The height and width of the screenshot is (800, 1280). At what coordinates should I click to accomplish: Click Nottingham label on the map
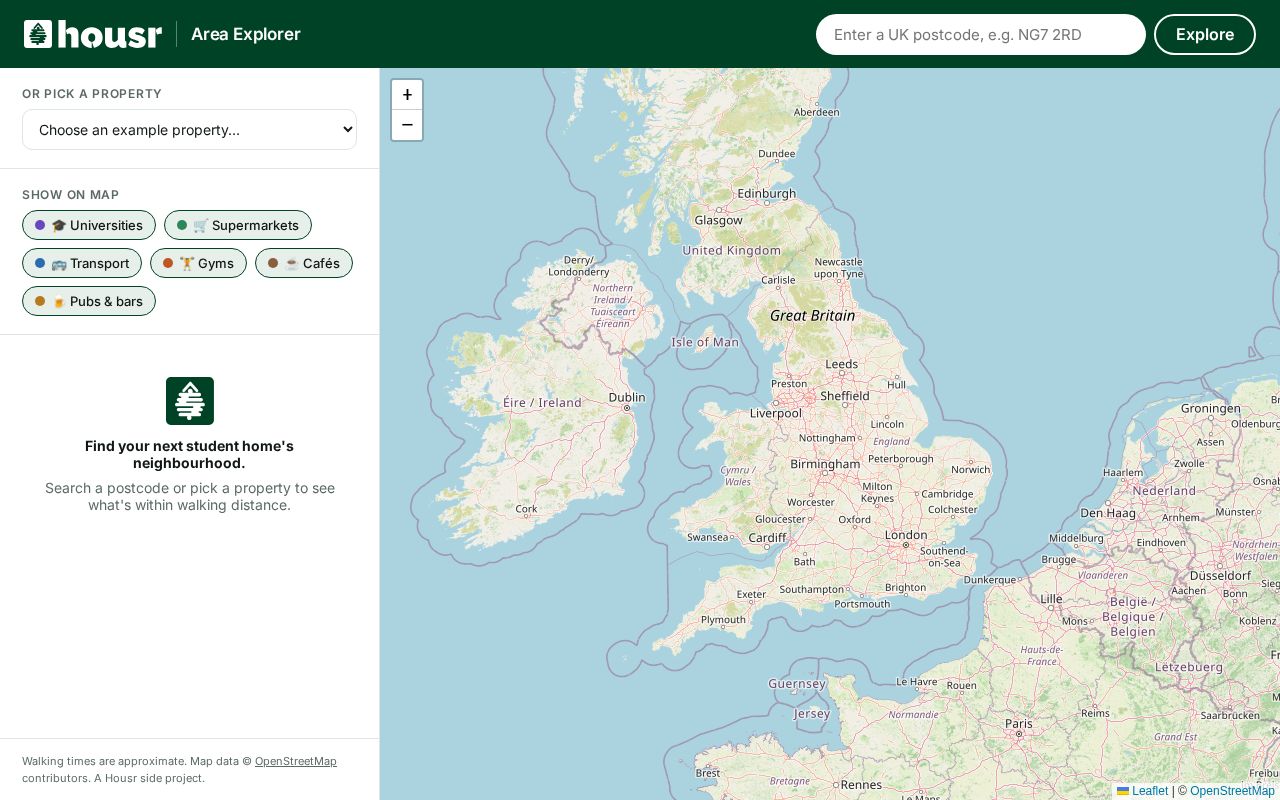coord(827,438)
